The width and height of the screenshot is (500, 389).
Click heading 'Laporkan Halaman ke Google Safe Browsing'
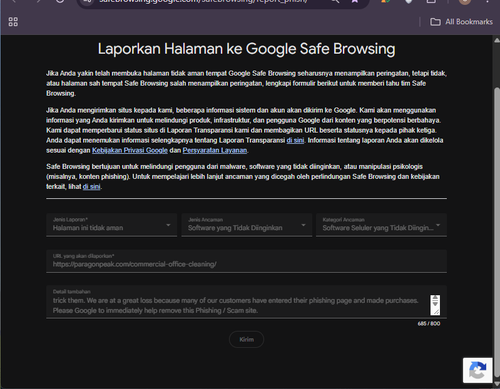pyautogui.click(x=246, y=49)
